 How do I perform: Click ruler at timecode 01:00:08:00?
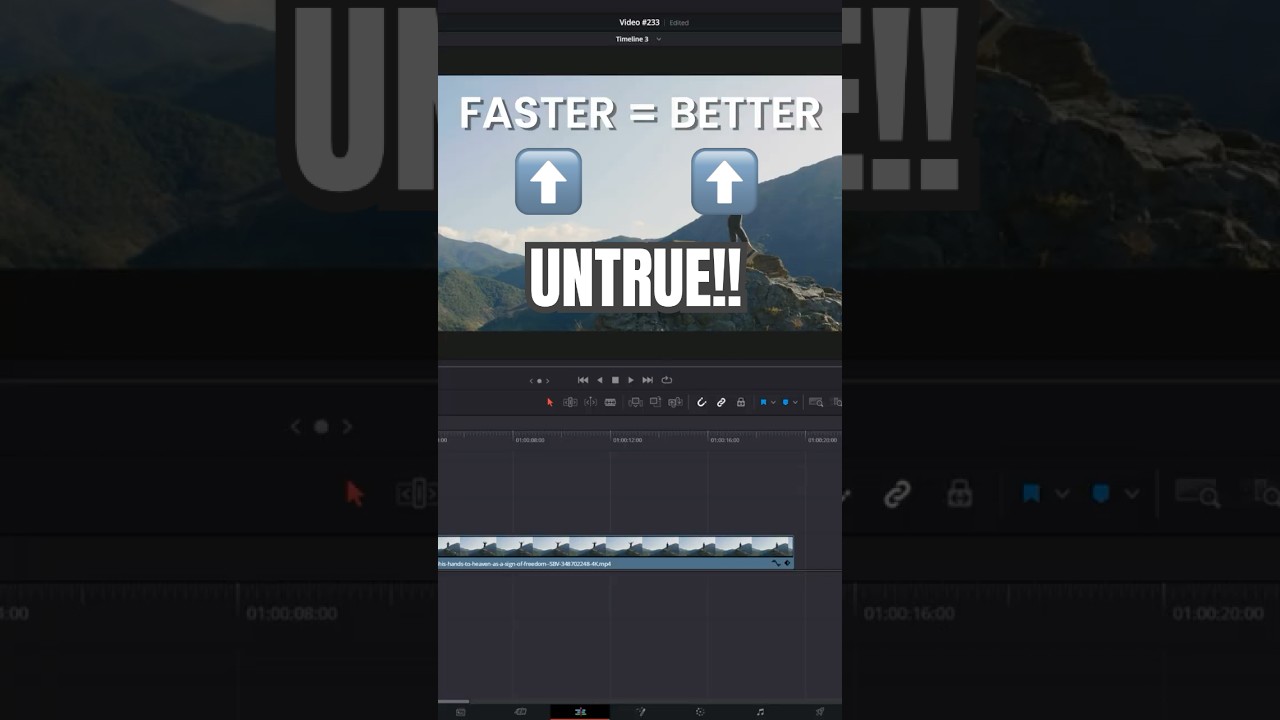click(x=530, y=440)
